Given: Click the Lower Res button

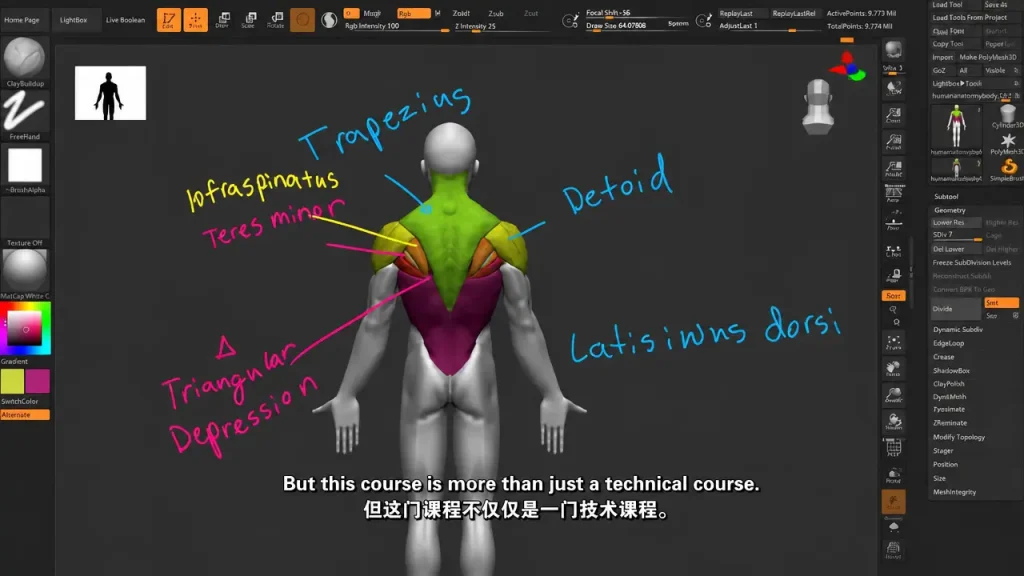Looking at the screenshot, I should tap(956, 223).
